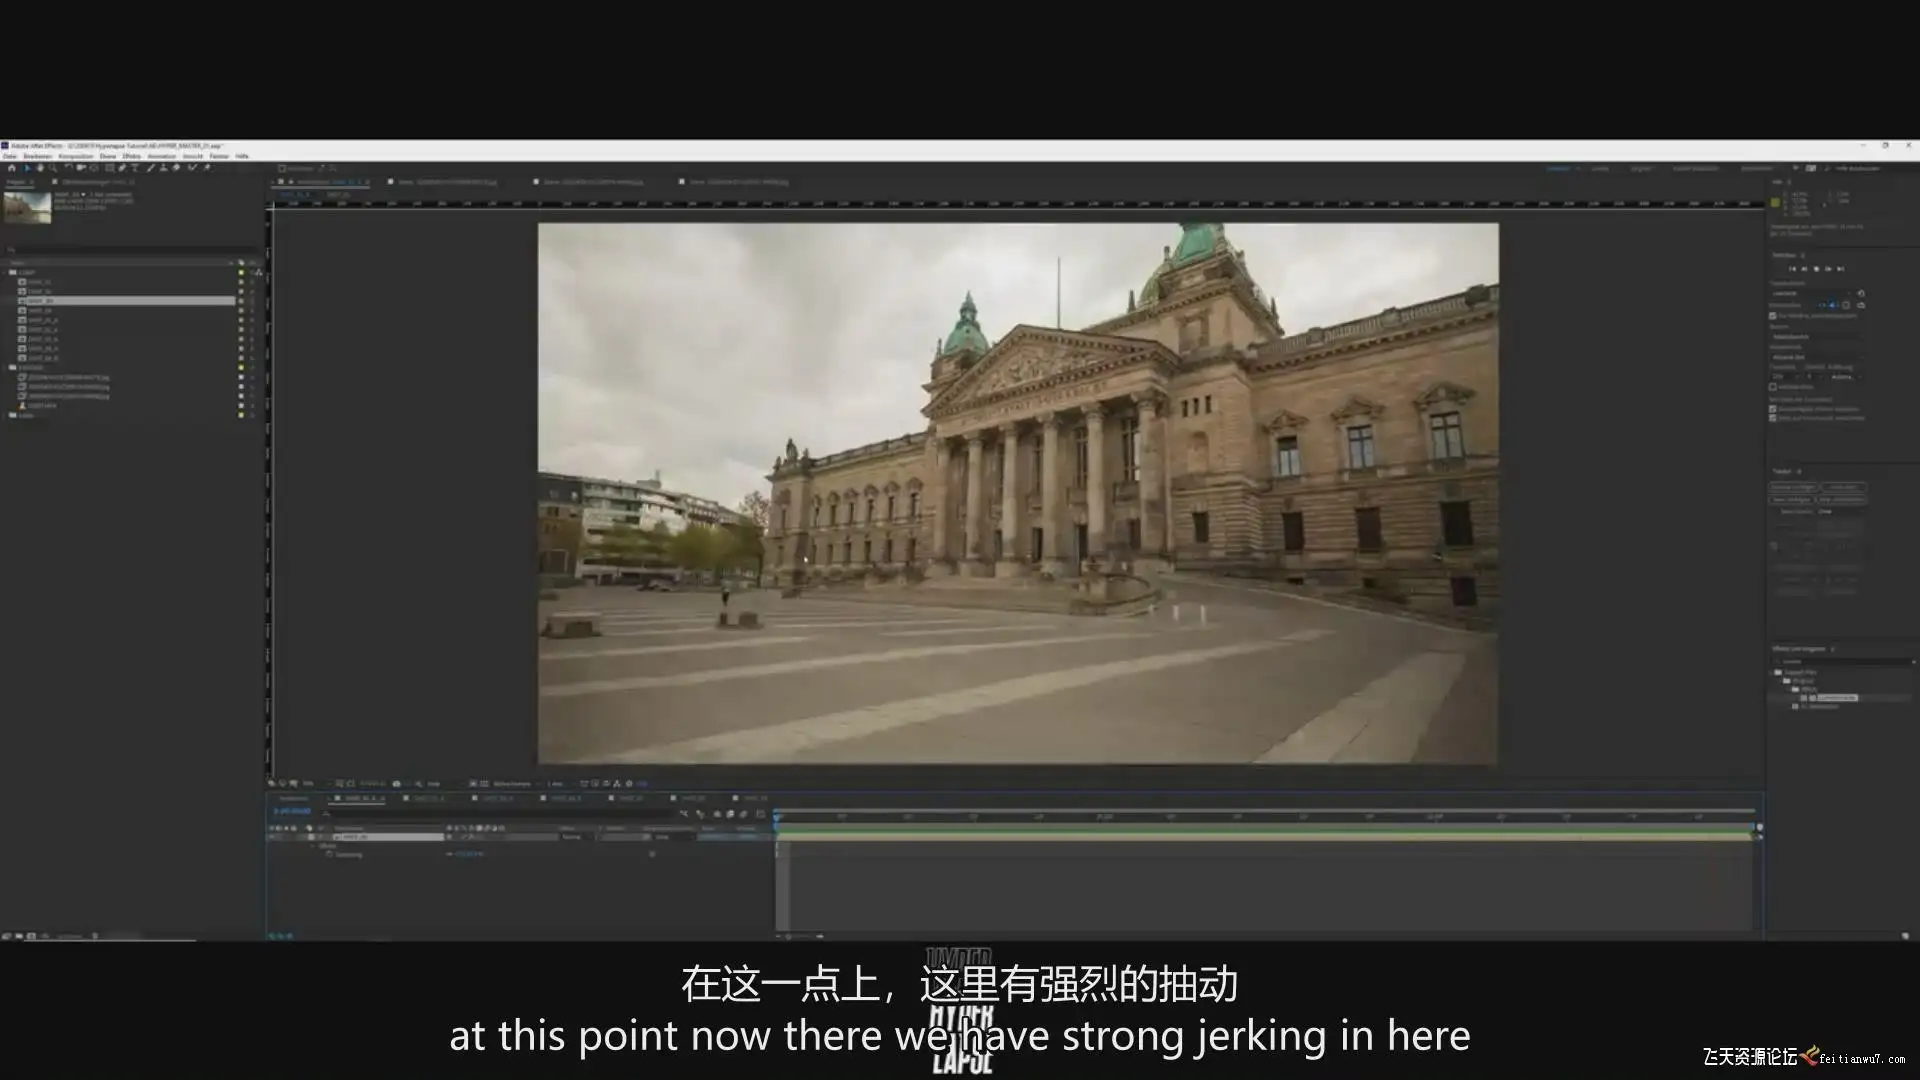
Task: Open the Animation menu
Action: (x=162, y=156)
